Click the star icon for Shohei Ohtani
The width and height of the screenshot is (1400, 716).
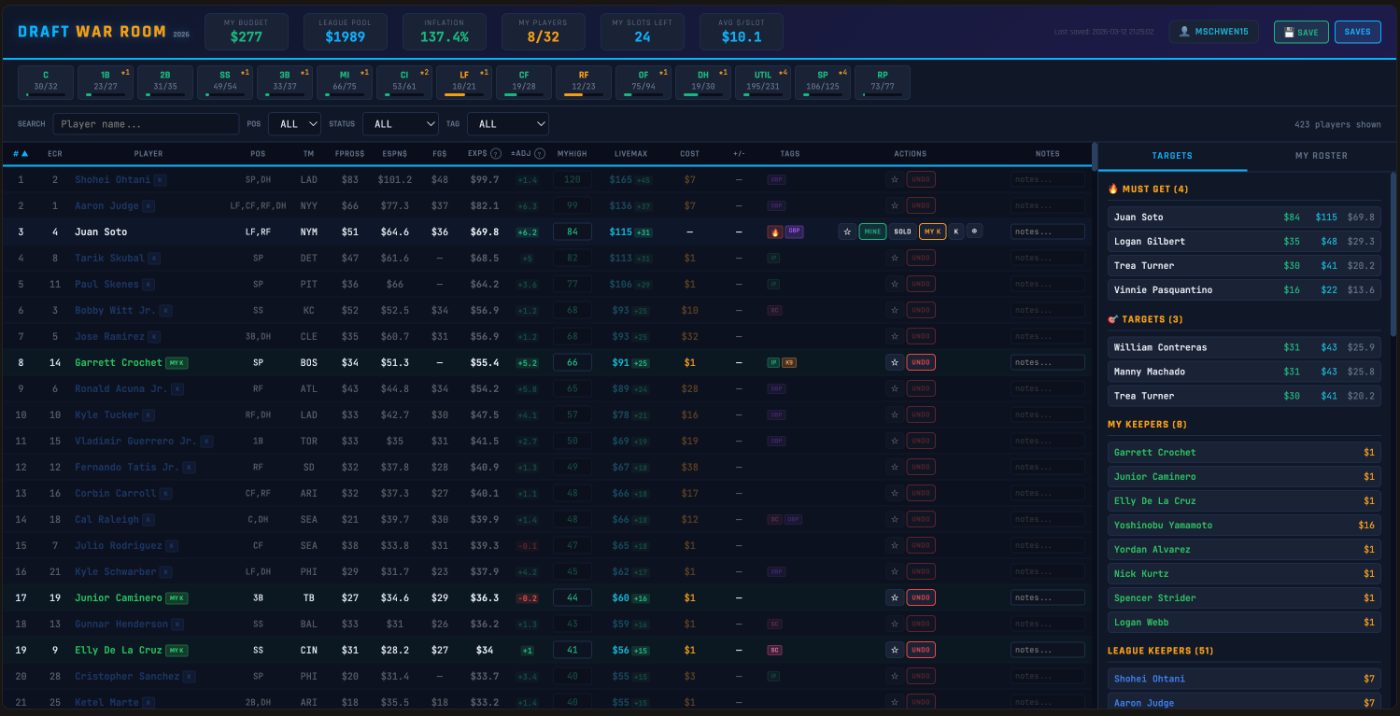tap(894, 180)
